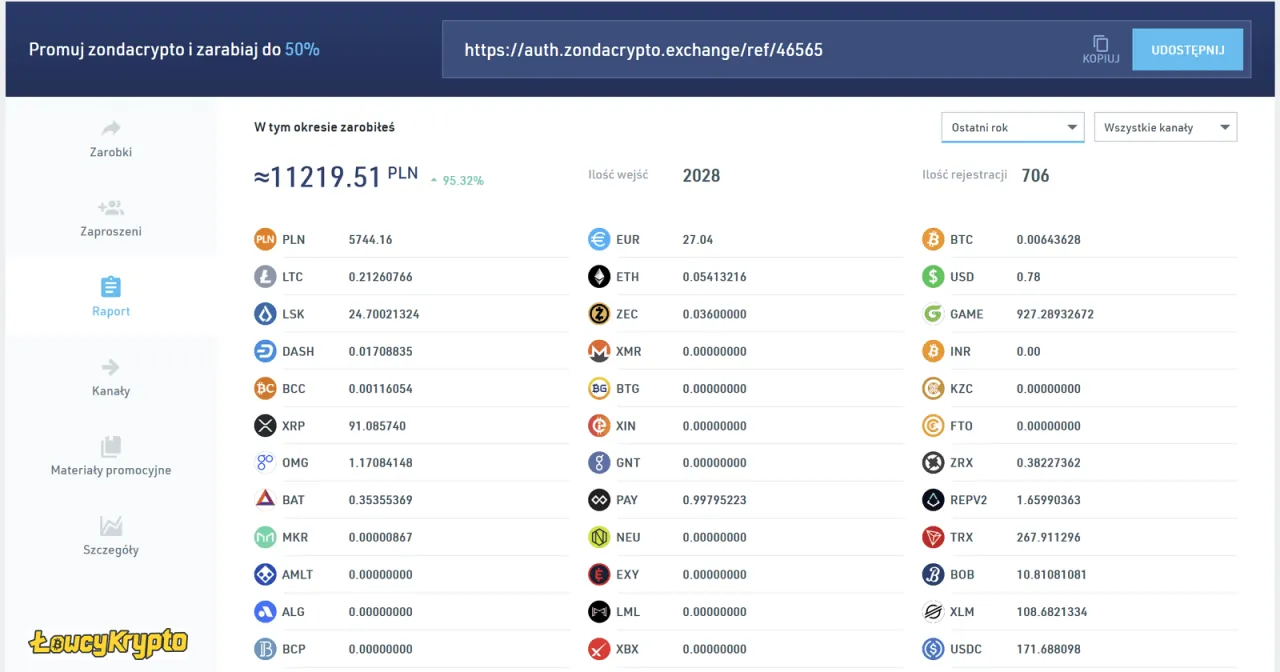Click the BAT coin icon
1280x672 pixels.
point(265,500)
